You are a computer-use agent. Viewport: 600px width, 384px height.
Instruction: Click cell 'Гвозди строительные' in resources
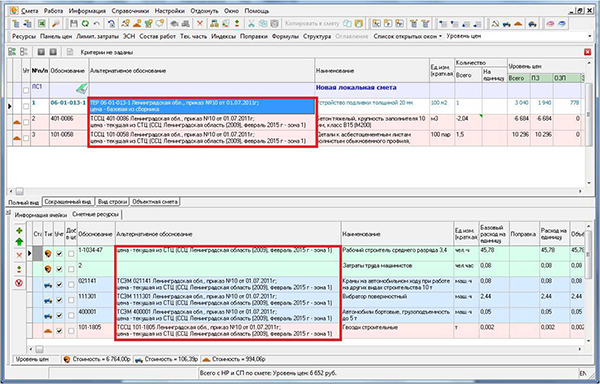click(x=397, y=331)
